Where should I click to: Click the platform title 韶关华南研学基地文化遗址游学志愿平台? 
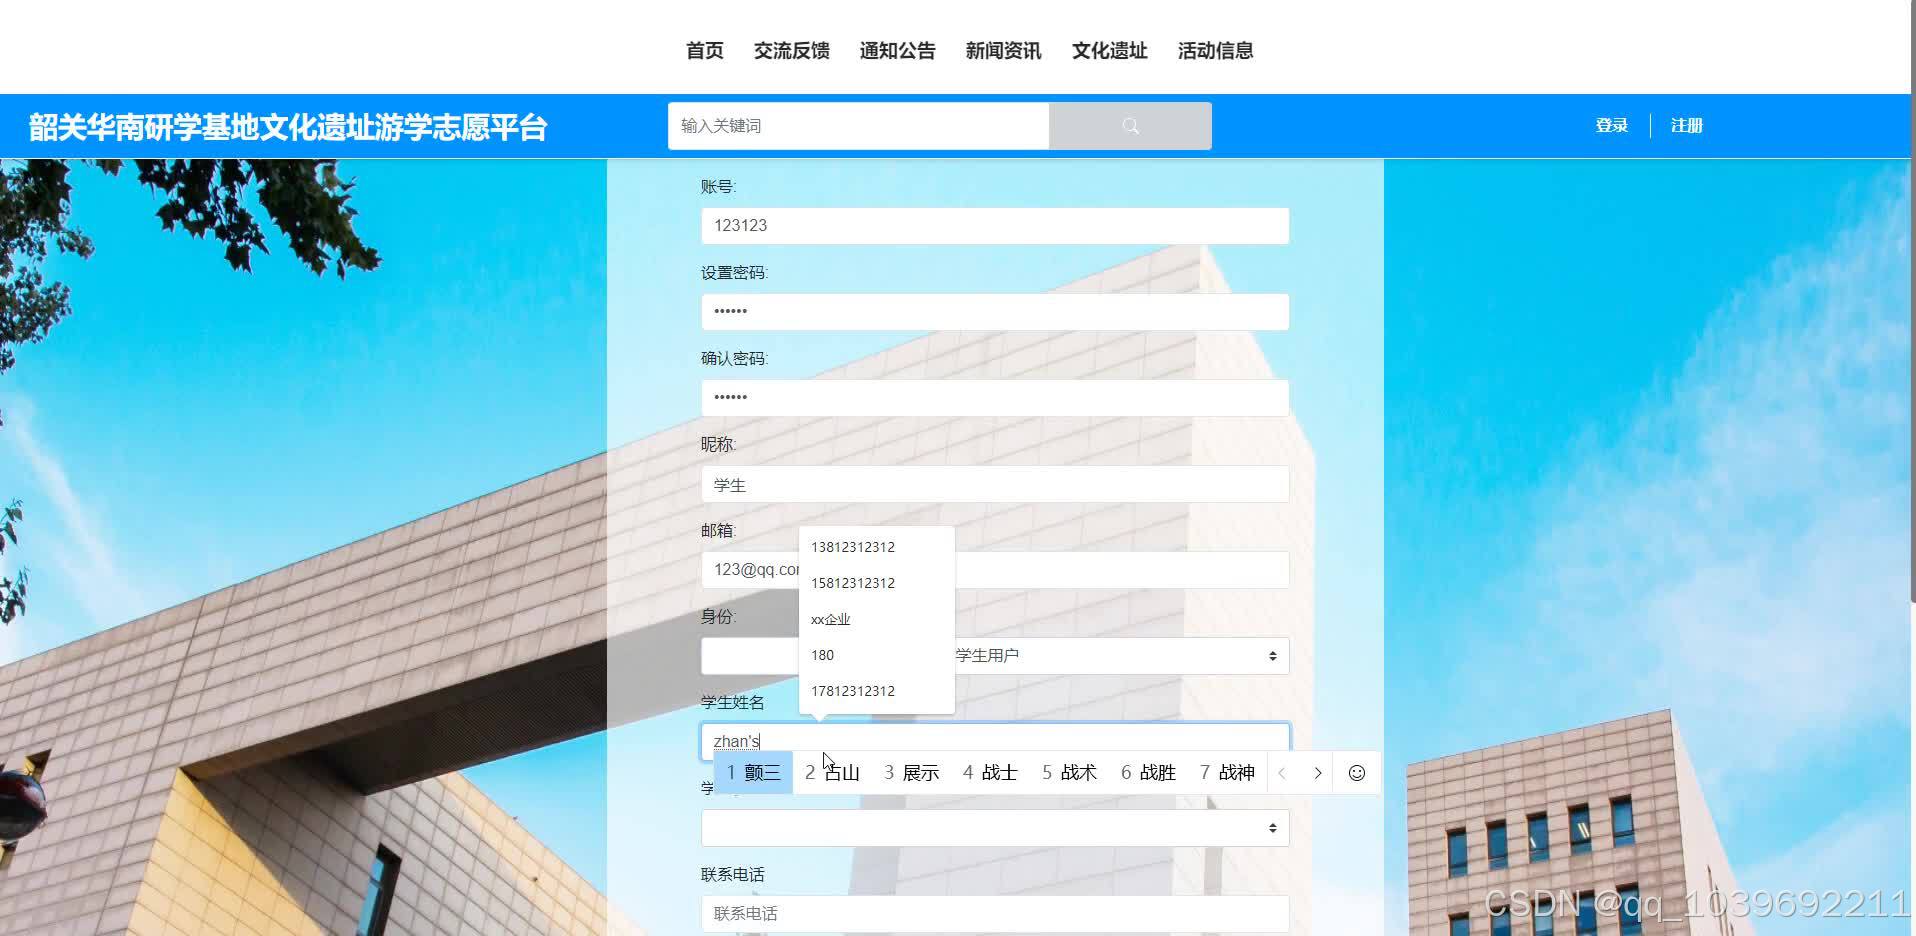288,127
